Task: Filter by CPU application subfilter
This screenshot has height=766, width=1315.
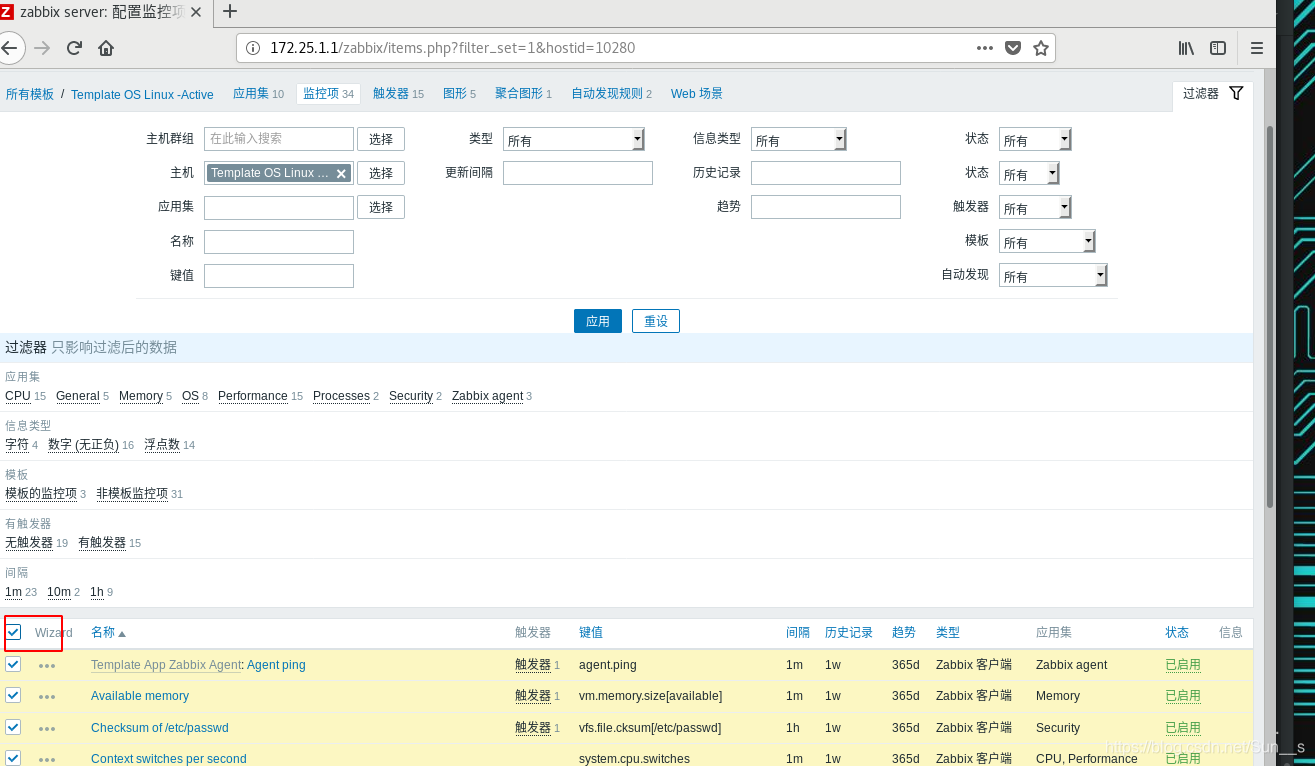Action: pos(18,396)
